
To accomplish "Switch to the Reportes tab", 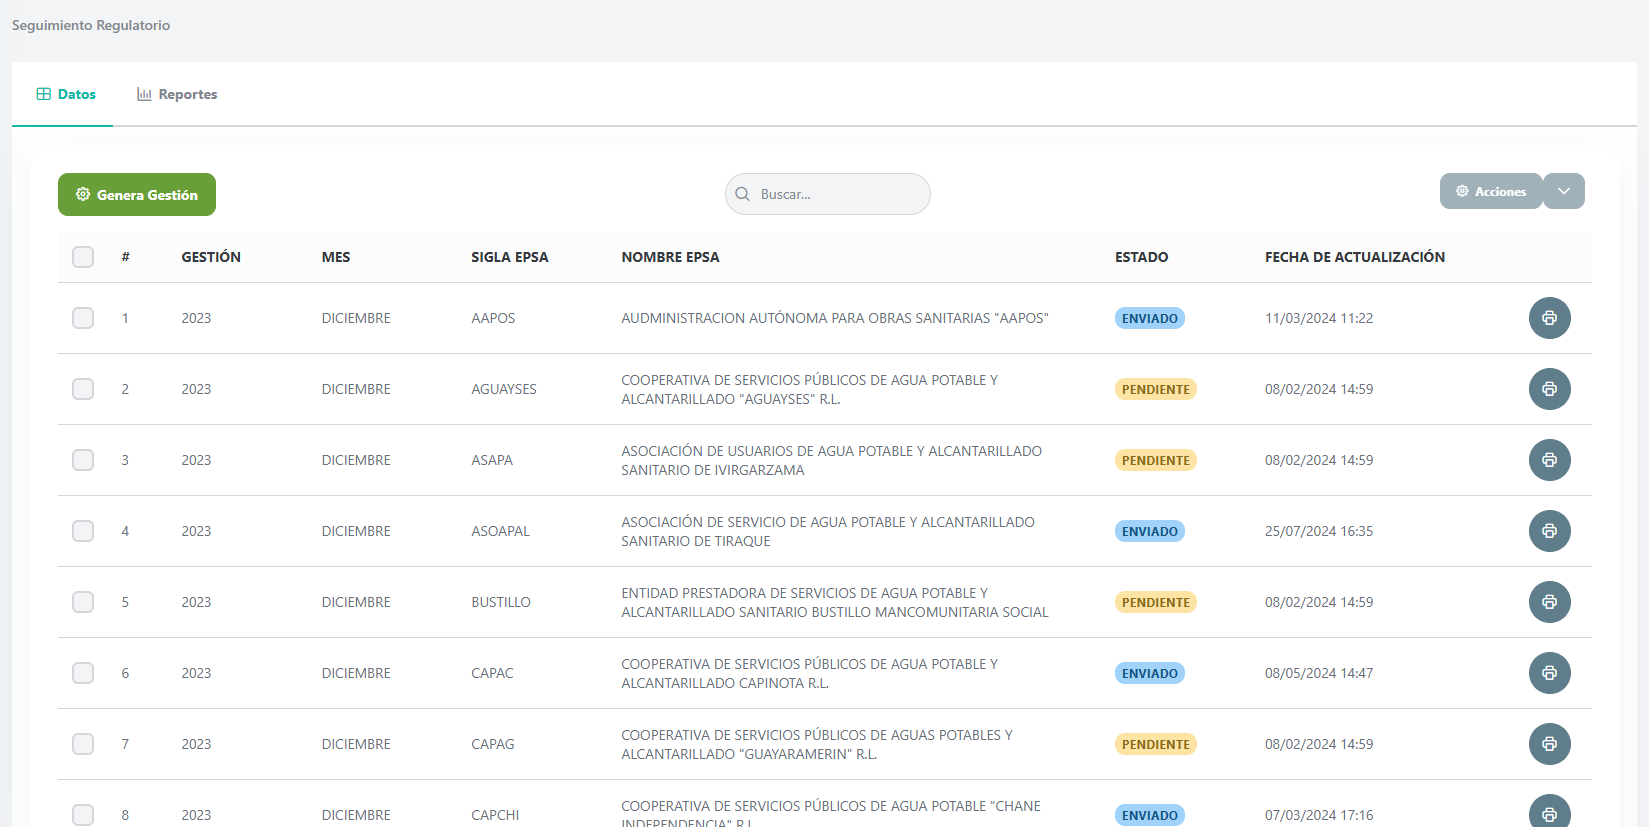I will [177, 94].
